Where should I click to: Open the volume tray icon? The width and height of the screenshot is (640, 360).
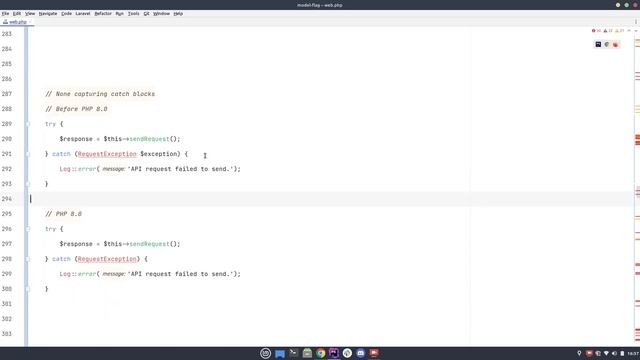pos(614,353)
